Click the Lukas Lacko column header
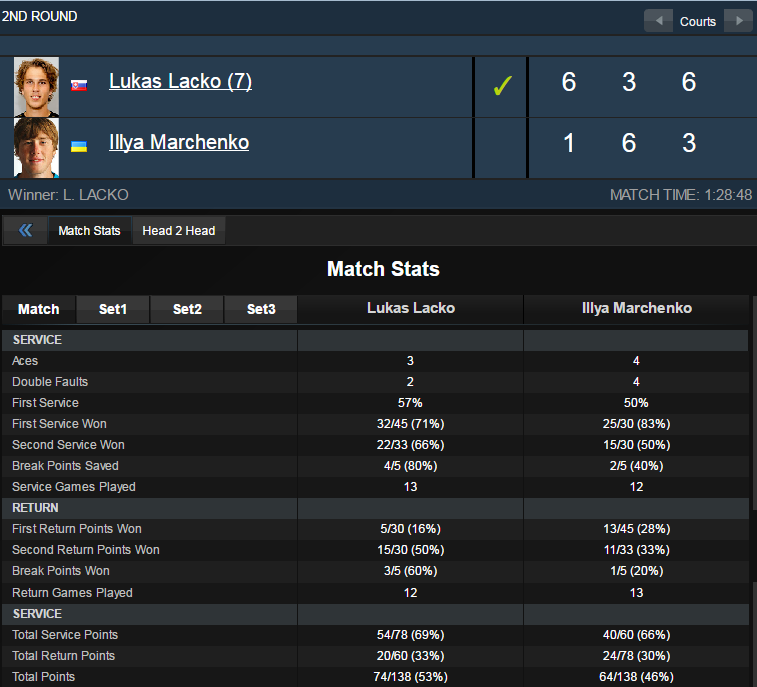Image resolution: width=757 pixels, height=687 pixels. [411, 308]
